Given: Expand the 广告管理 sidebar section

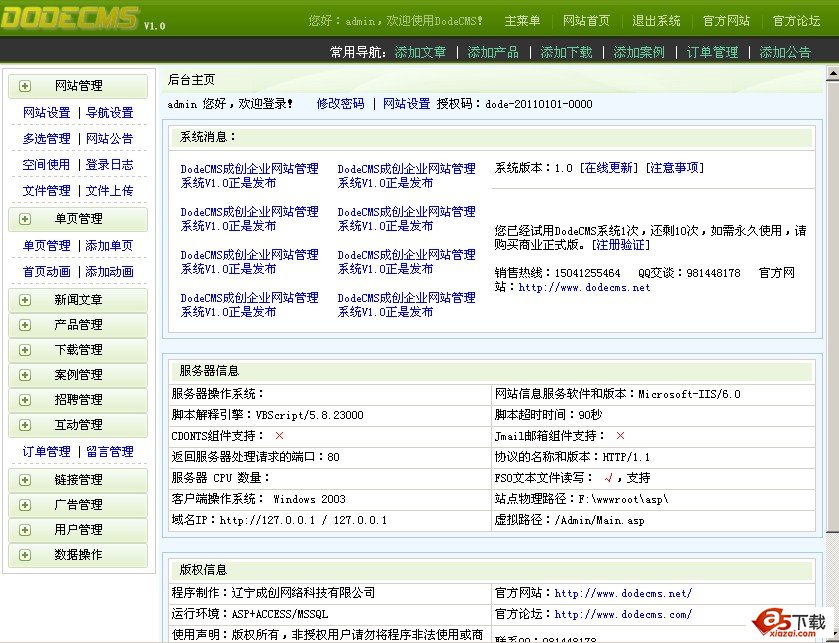Looking at the screenshot, I should 77,505.
